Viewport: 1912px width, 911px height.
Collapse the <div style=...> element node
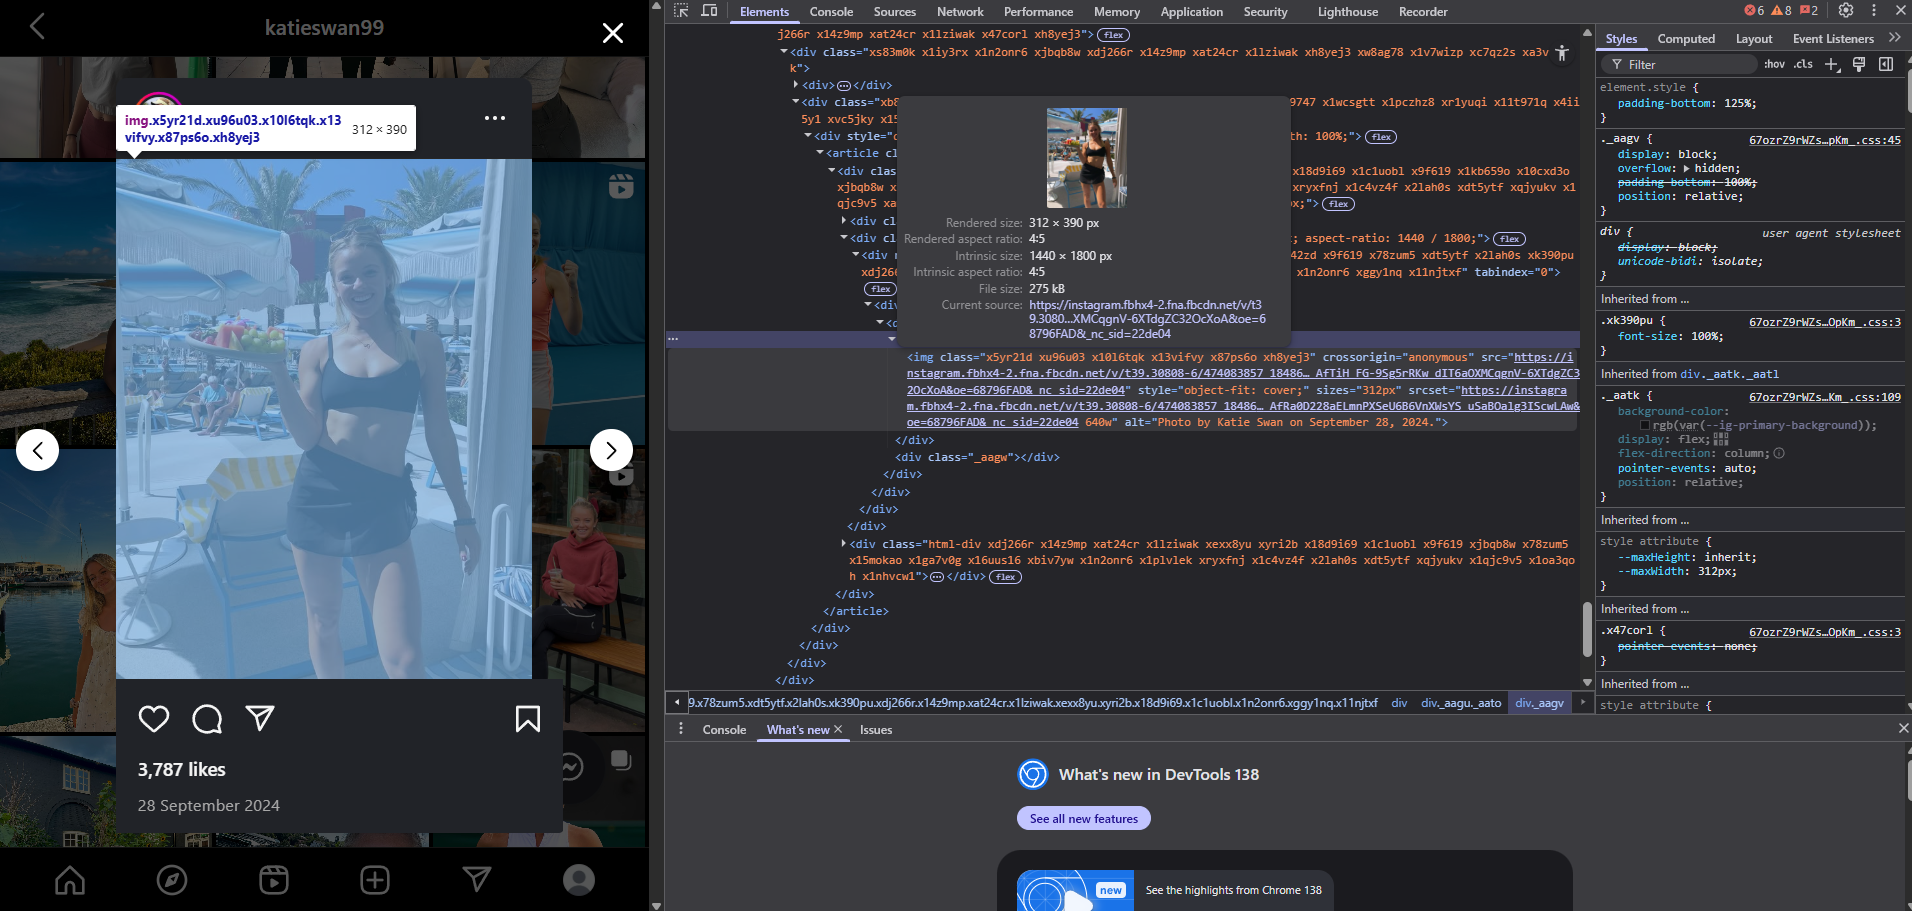tap(808, 136)
